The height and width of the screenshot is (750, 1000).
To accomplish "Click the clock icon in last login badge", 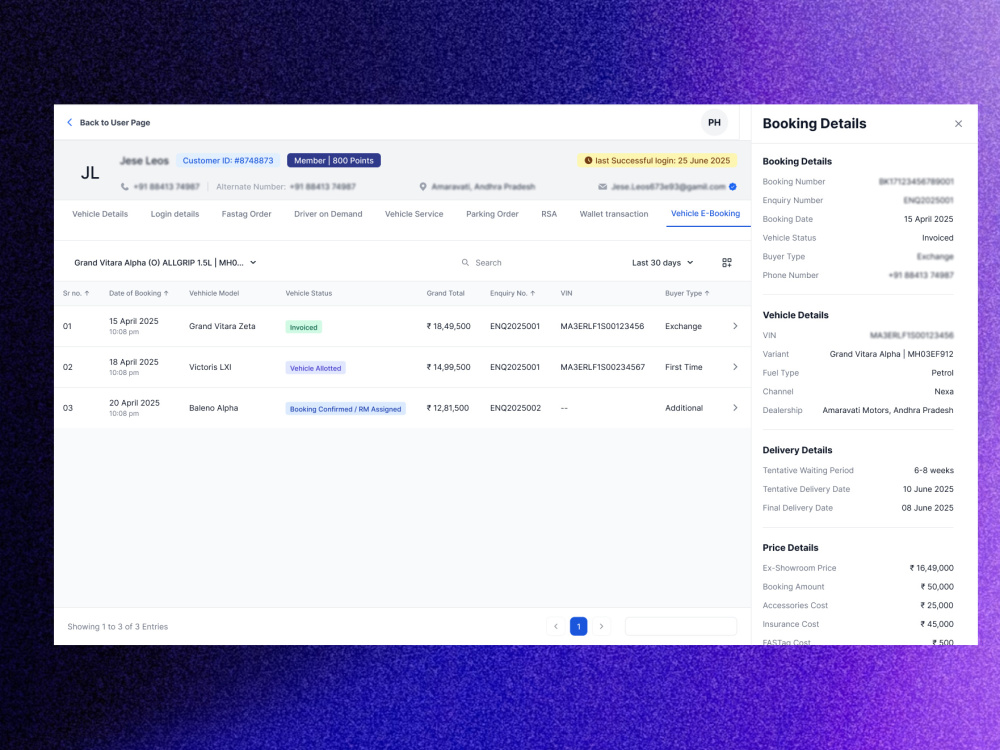I will 588,161.
